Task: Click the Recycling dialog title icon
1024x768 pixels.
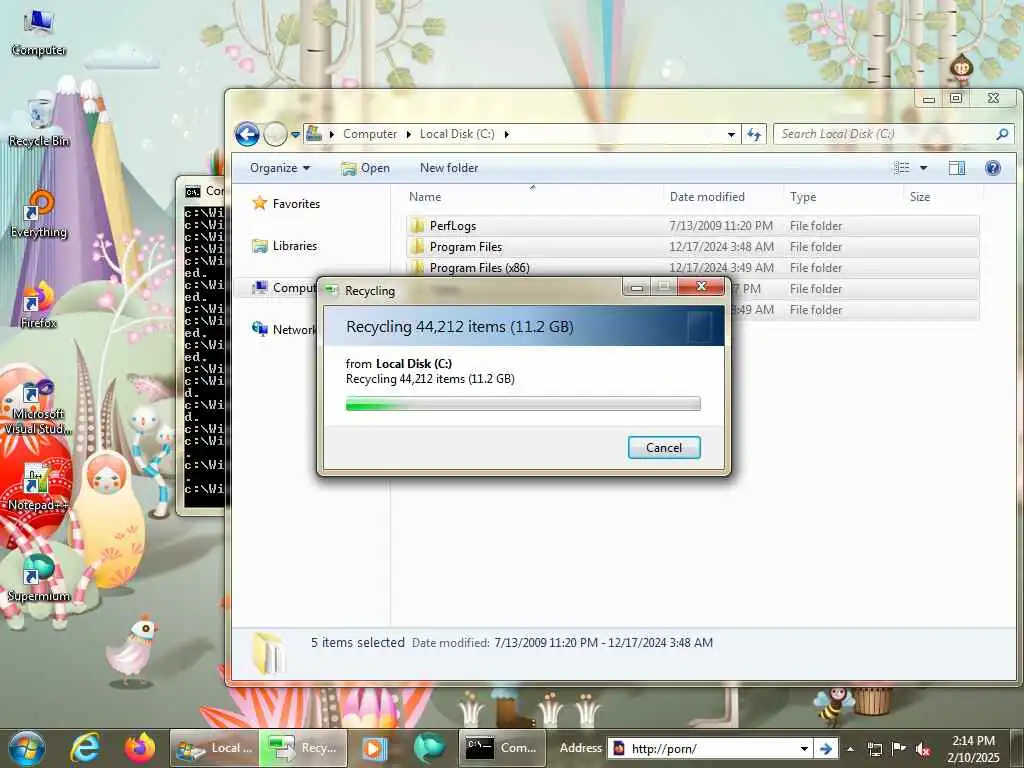Action: tap(332, 291)
